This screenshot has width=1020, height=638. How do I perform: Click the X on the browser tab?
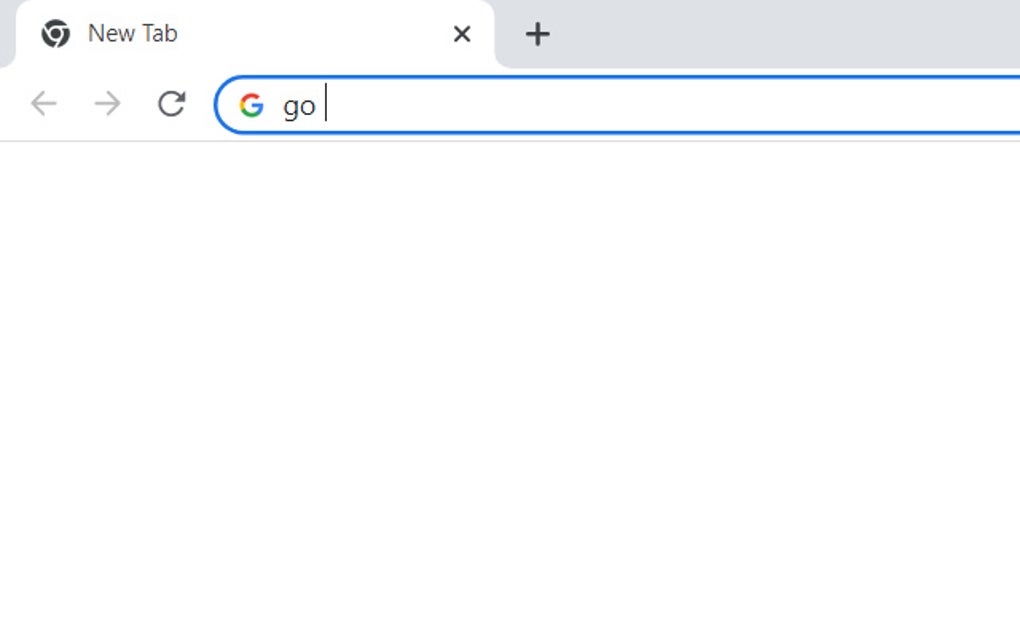pos(461,33)
